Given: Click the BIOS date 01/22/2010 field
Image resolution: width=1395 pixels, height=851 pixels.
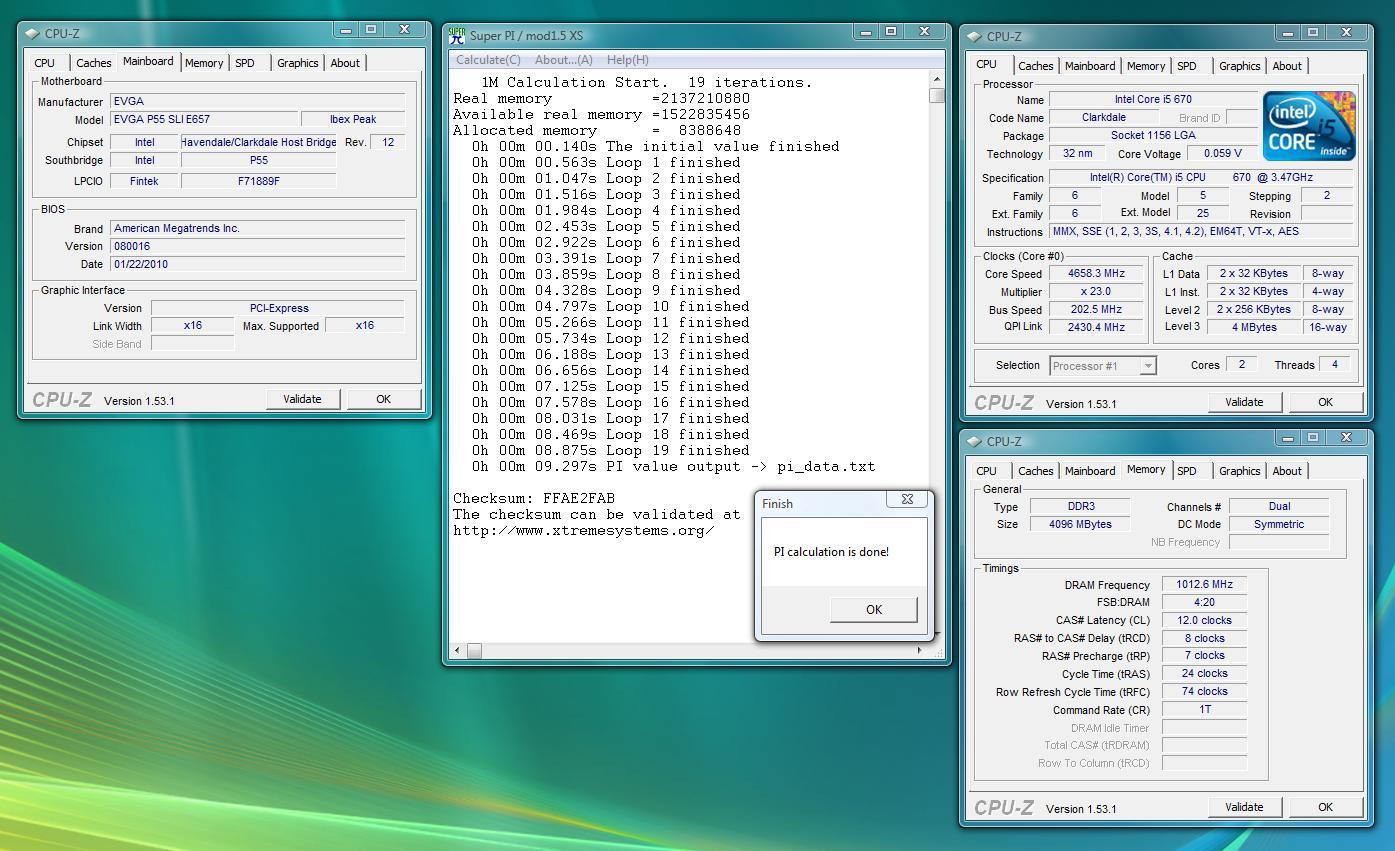Looking at the screenshot, I should click(x=257, y=265).
